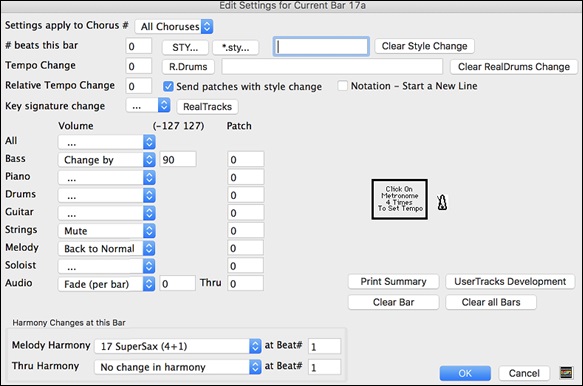The width and height of the screenshot is (583, 386).
Task: Click the *.sty... button
Action: pyautogui.click(x=235, y=48)
